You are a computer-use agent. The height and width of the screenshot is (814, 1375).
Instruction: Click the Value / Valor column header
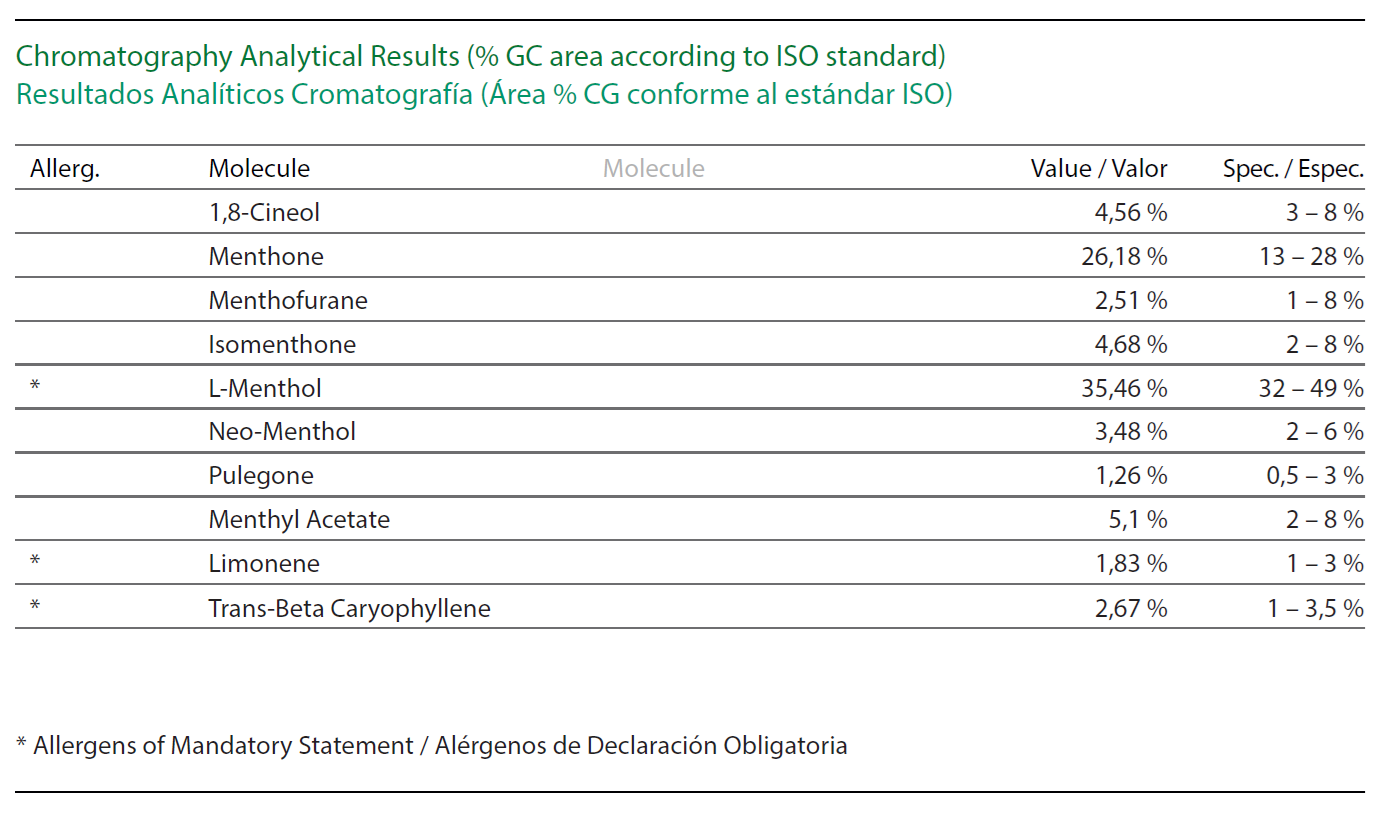pyautogui.click(x=1099, y=168)
